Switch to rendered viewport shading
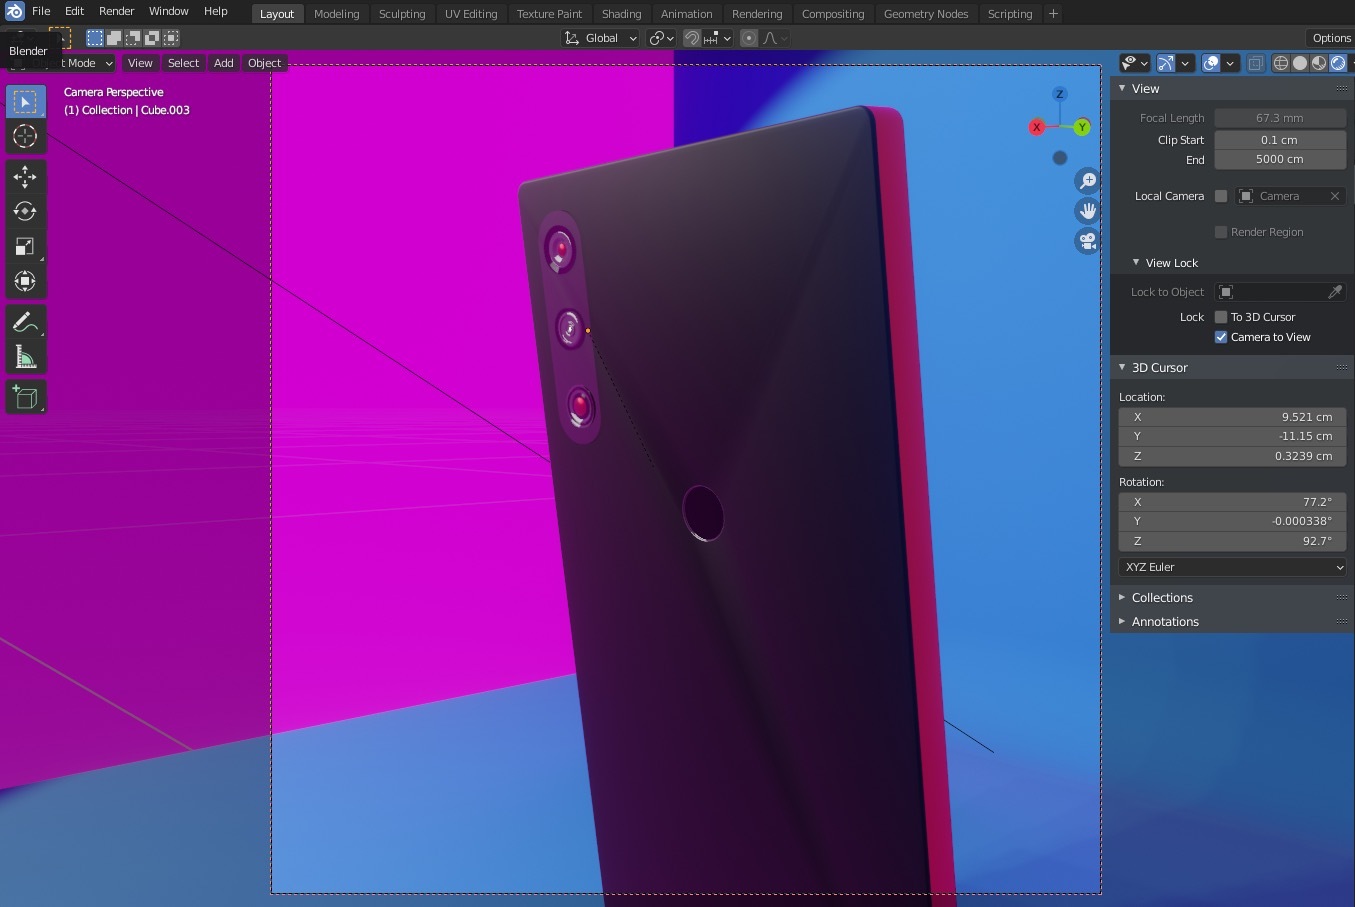The height and width of the screenshot is (907, 1355). 1338,63
